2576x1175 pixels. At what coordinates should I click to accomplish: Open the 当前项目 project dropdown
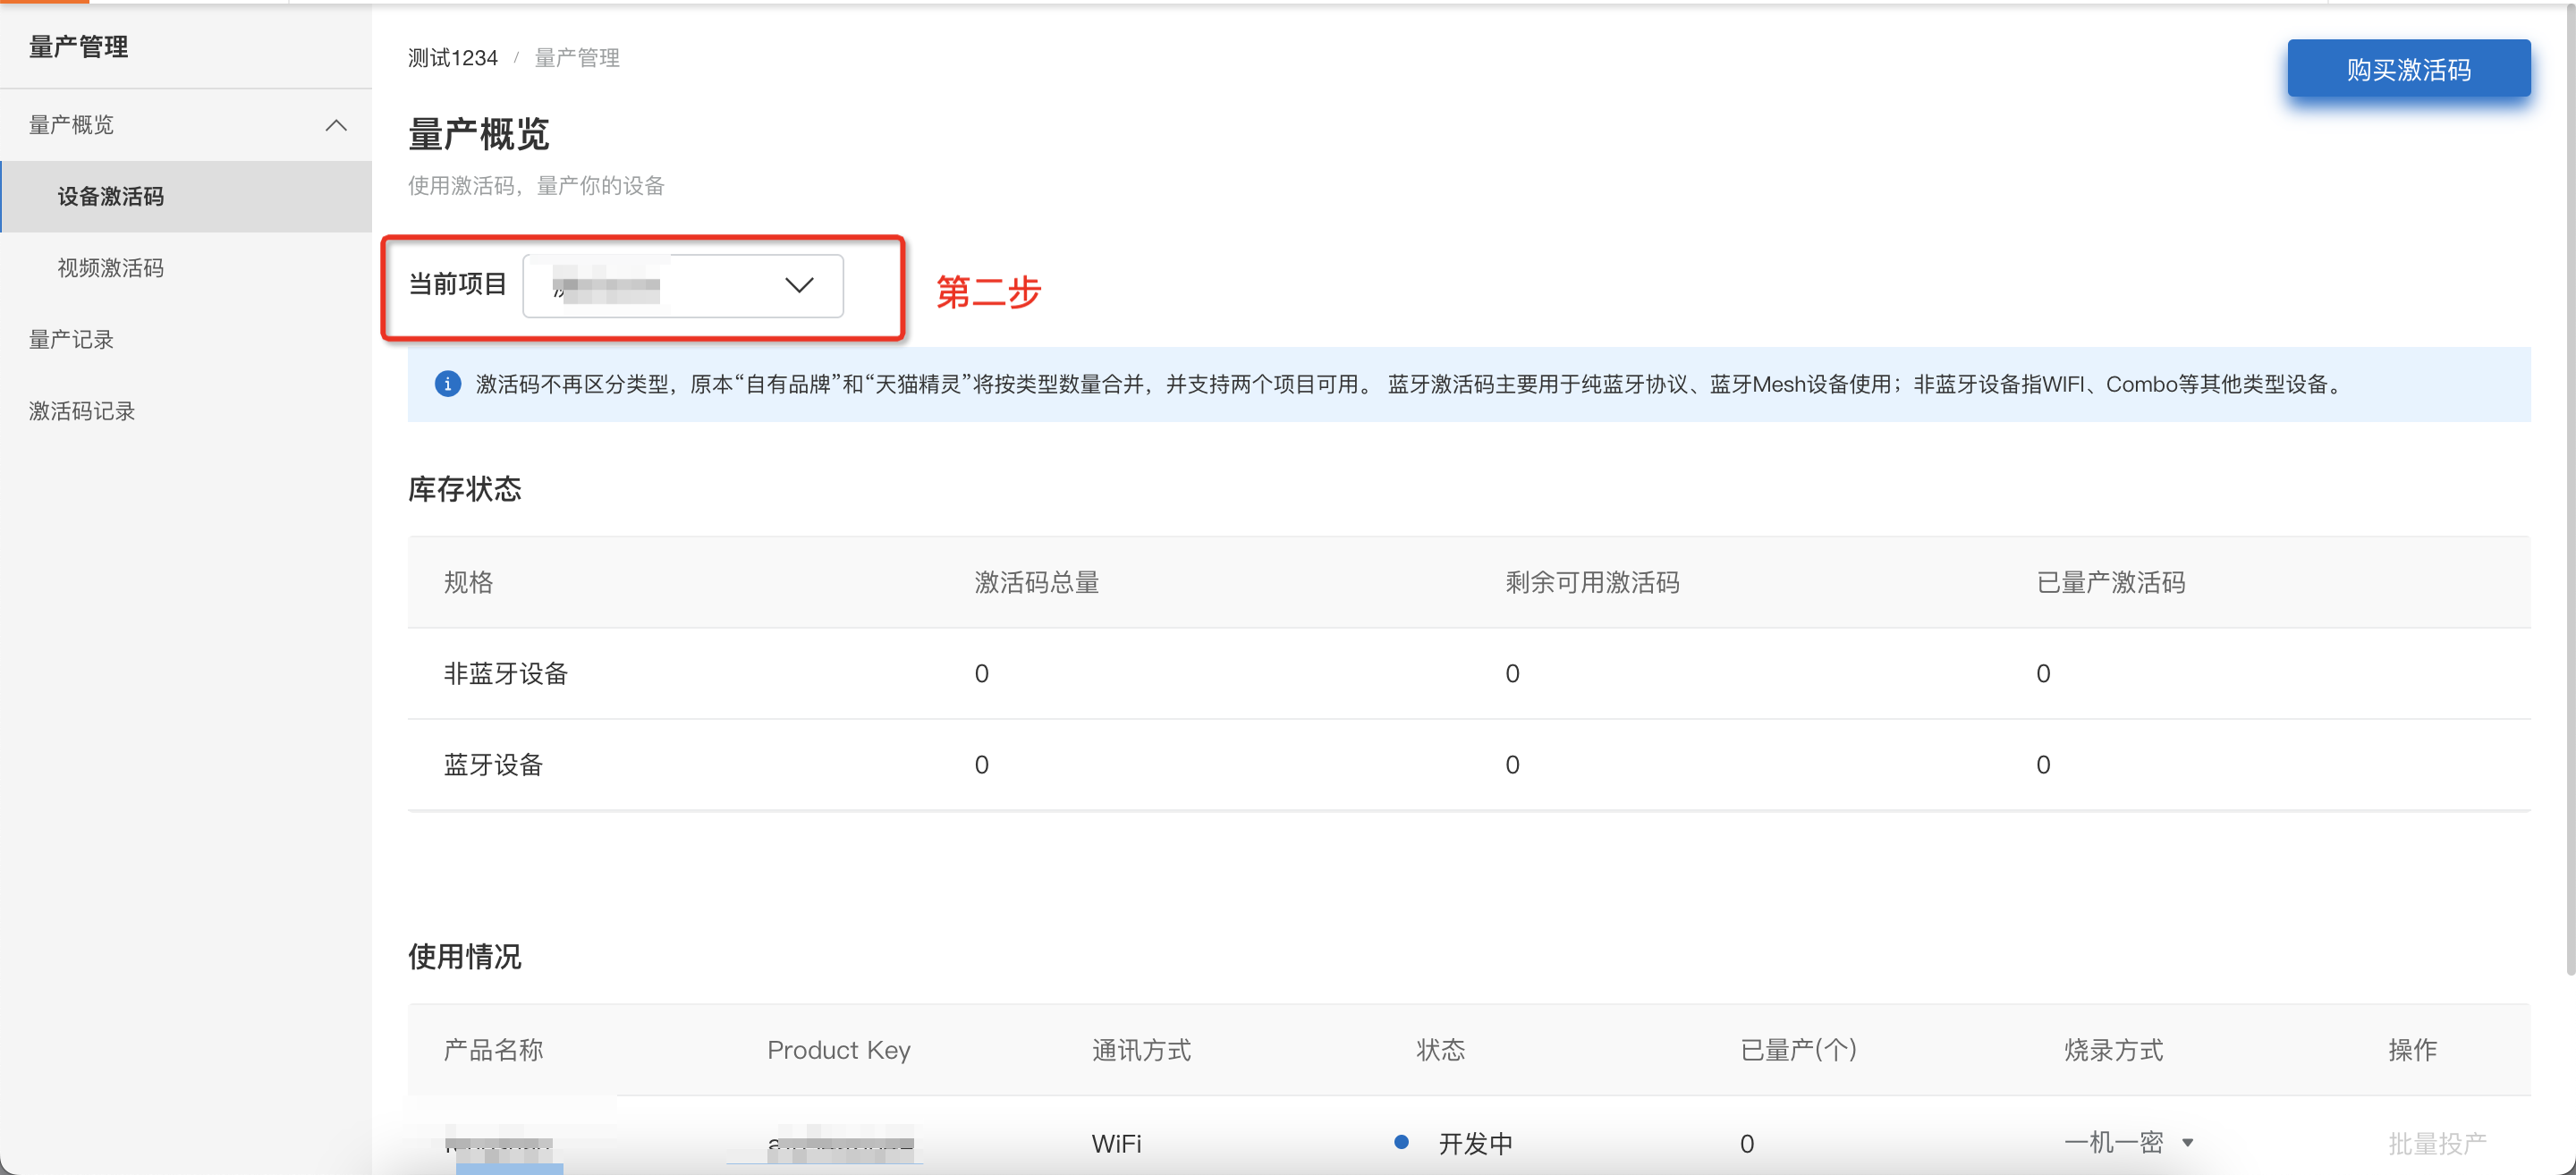(683, 286)
